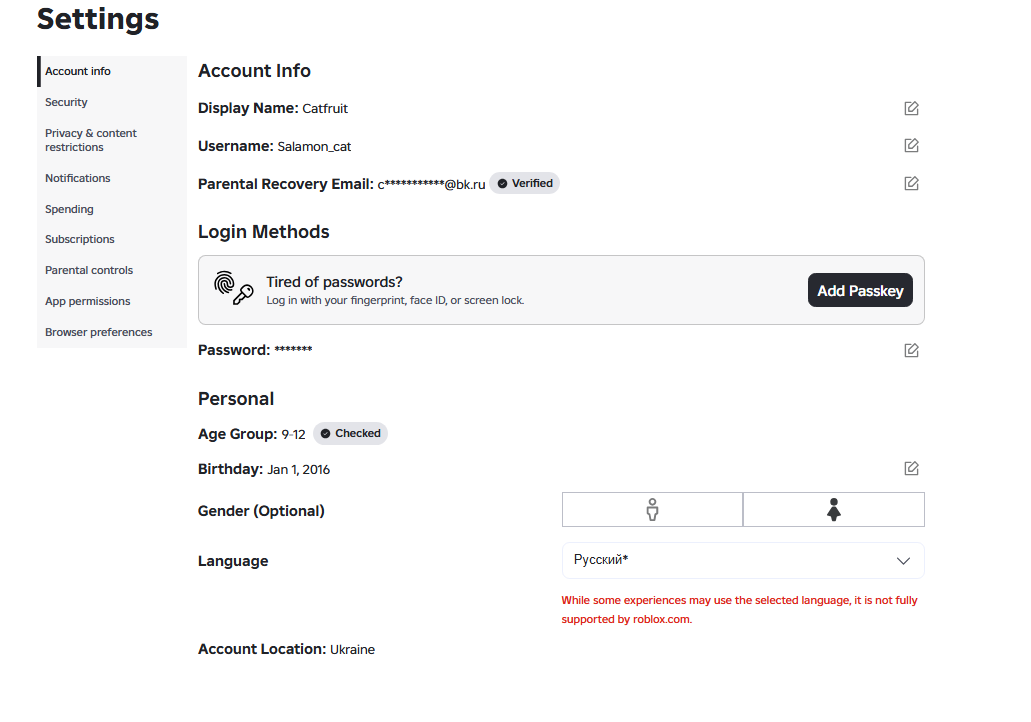Edit the Parental Recovery Email

point(911,183)
